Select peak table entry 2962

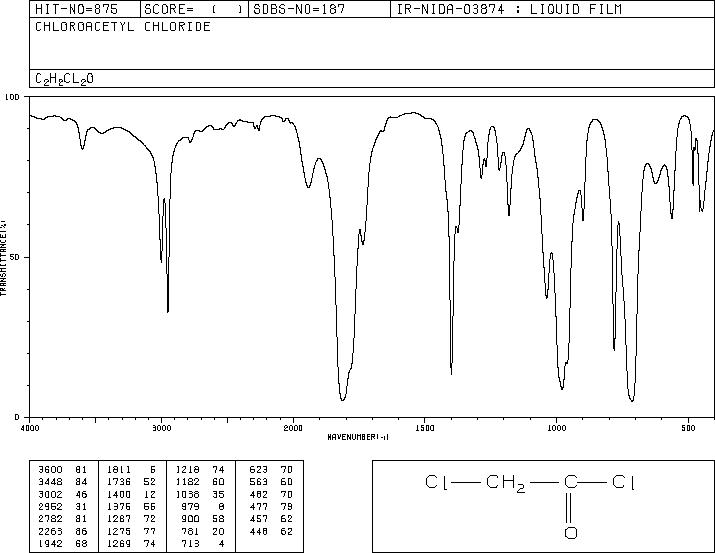(x=50, y=507)
